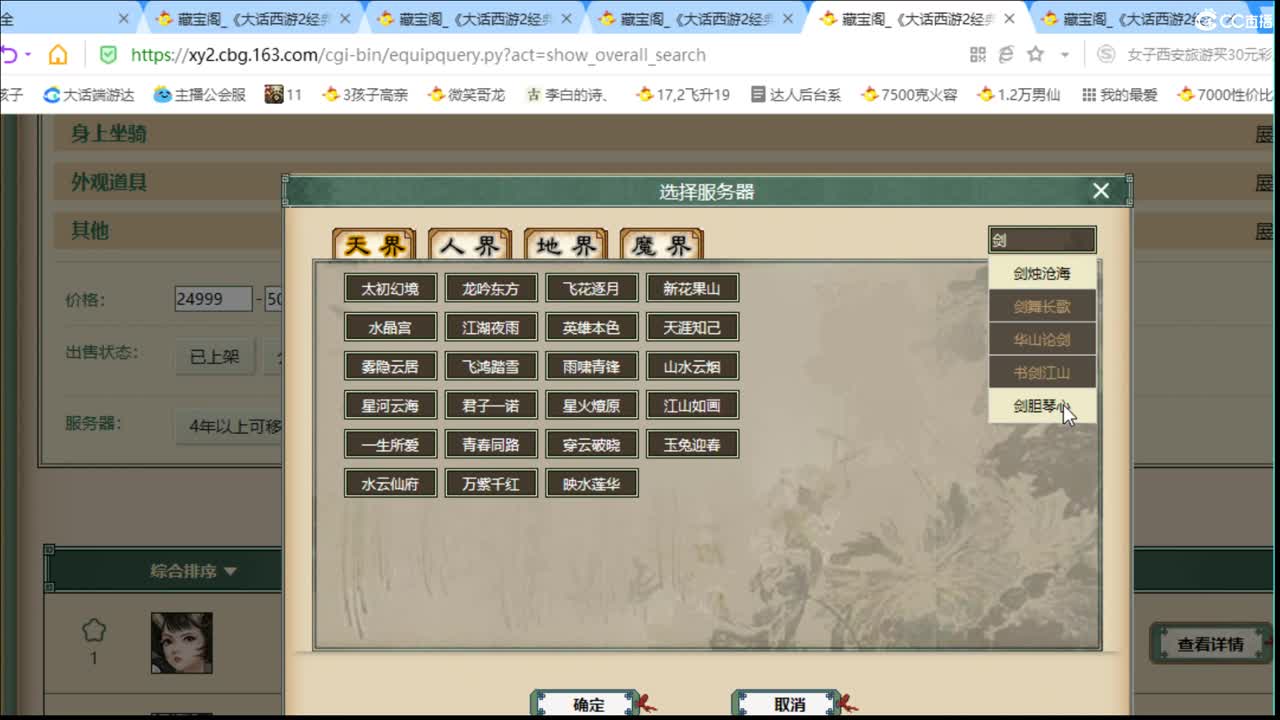Choose 剑胆琴心 from the search suggestions
Viewport: 1280px width, 720px height.
[1042, 405]
